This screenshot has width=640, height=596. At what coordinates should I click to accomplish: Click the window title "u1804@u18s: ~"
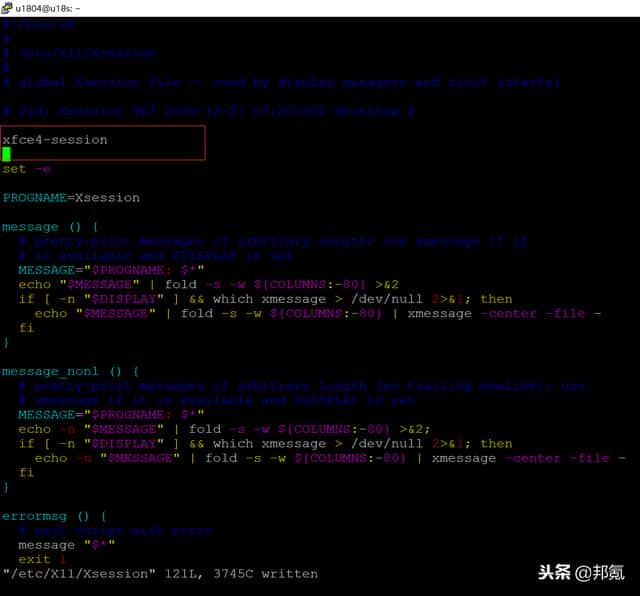click(48, 8)
